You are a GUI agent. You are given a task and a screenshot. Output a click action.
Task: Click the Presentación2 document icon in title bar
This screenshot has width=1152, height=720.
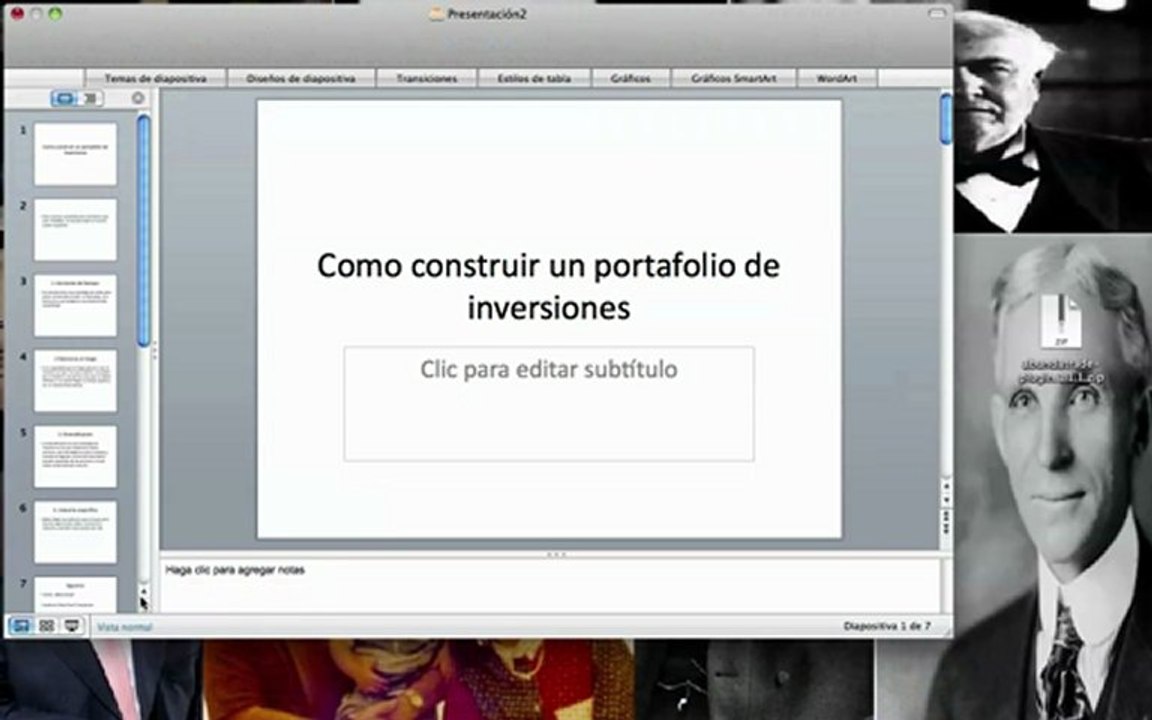click(436, 14)
